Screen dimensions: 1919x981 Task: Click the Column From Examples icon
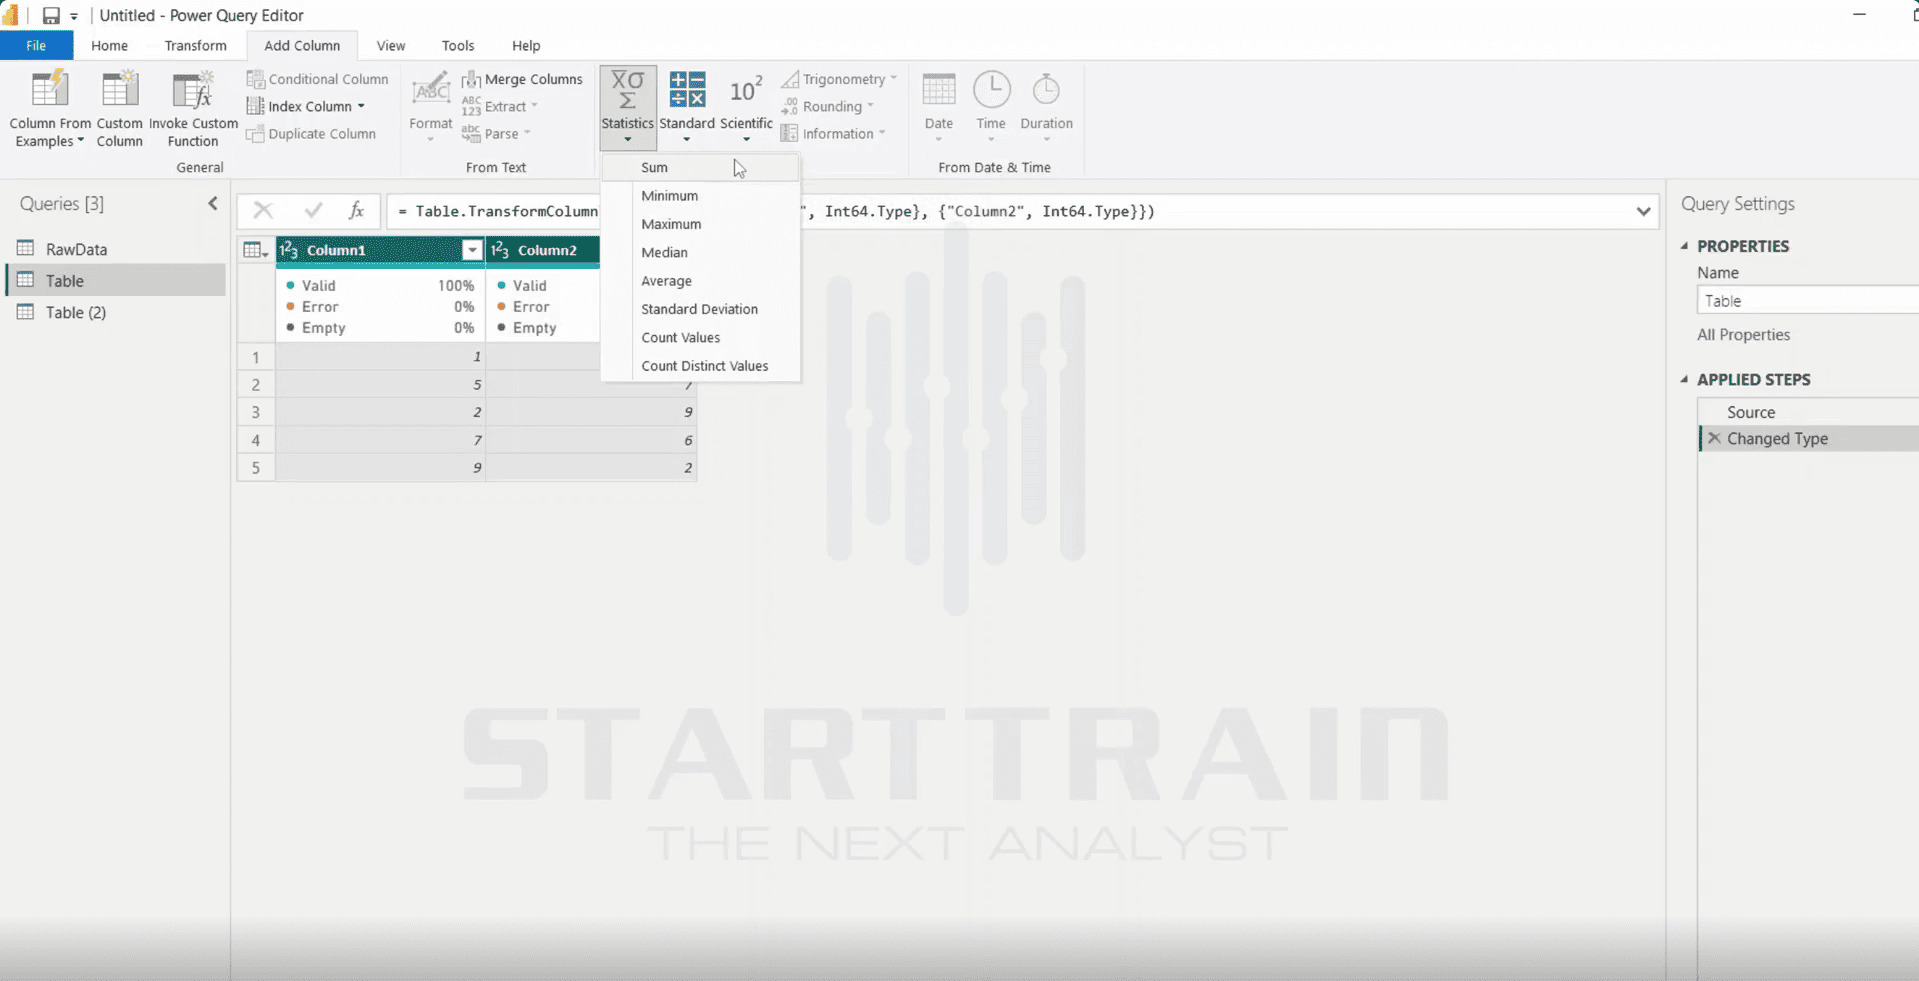click(49, 89)
